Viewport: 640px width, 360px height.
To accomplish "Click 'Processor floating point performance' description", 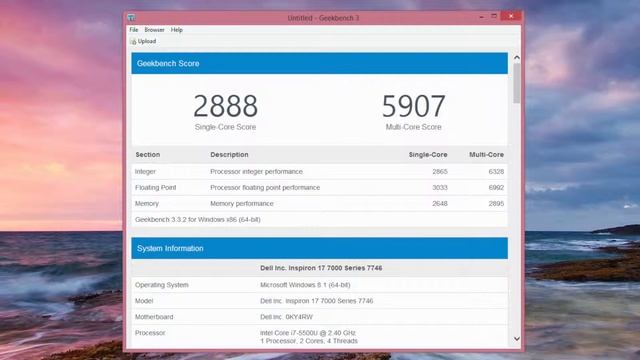I will 265,187.
